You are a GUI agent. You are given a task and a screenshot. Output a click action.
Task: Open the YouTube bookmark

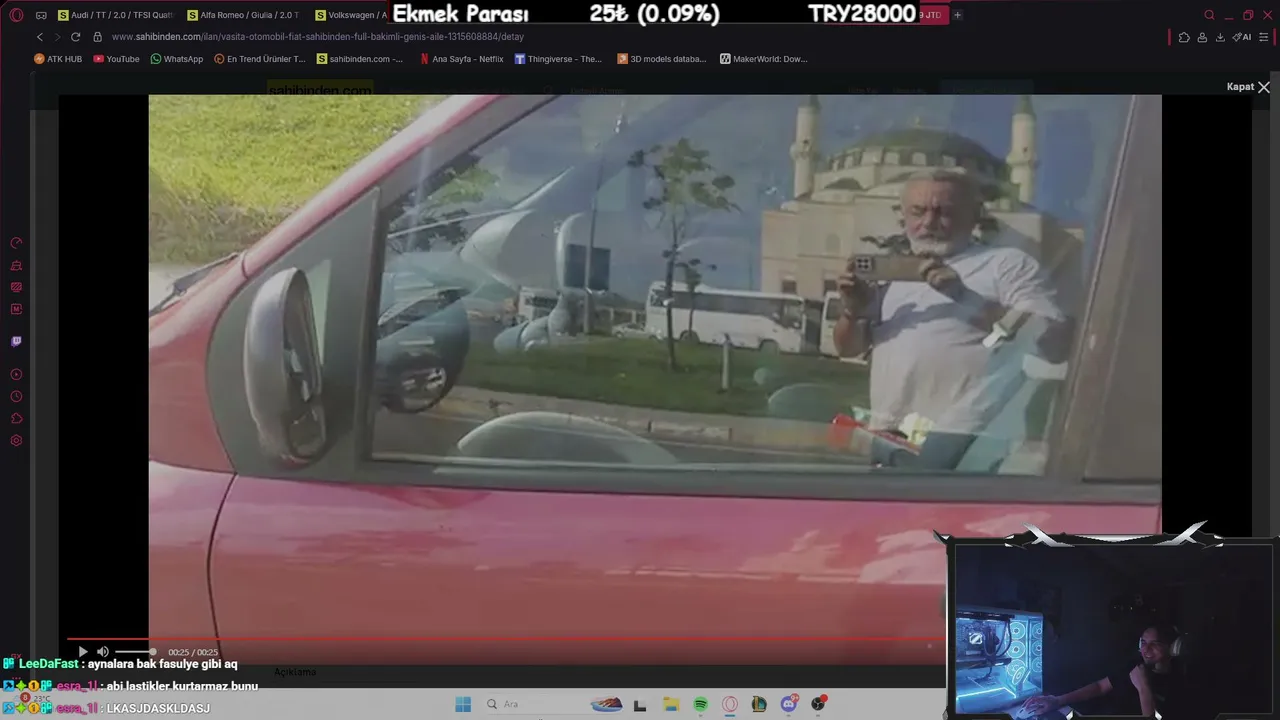click(116, 59)
